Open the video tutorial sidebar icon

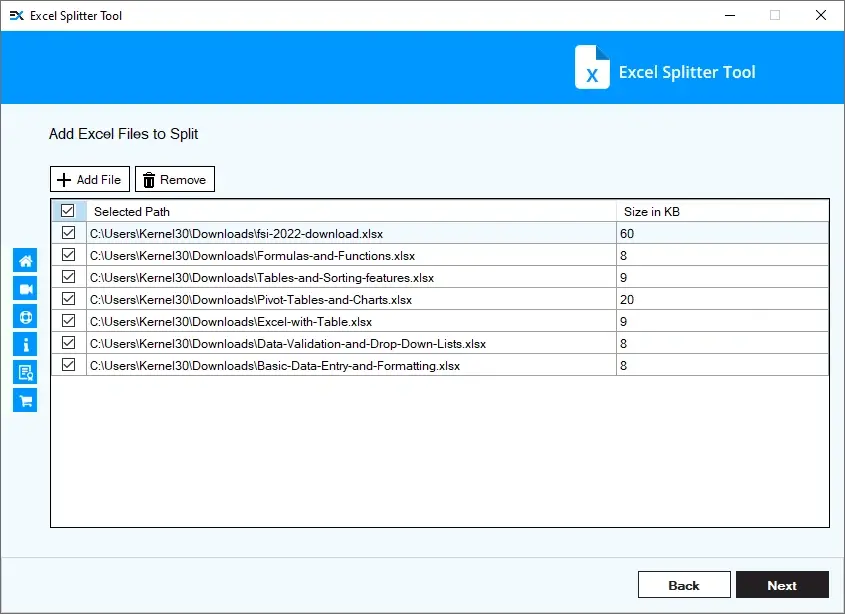click(x=24, y=287)
